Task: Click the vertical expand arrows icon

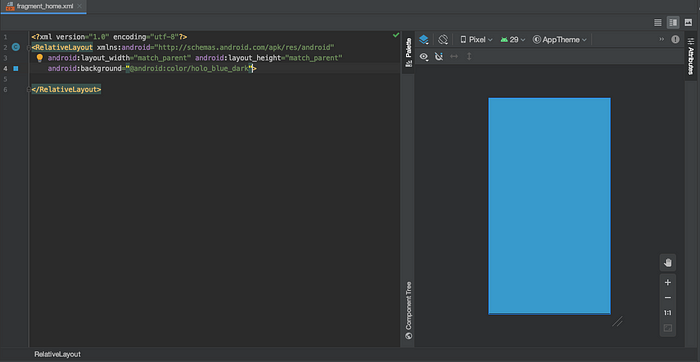Action: pos(469,57)
